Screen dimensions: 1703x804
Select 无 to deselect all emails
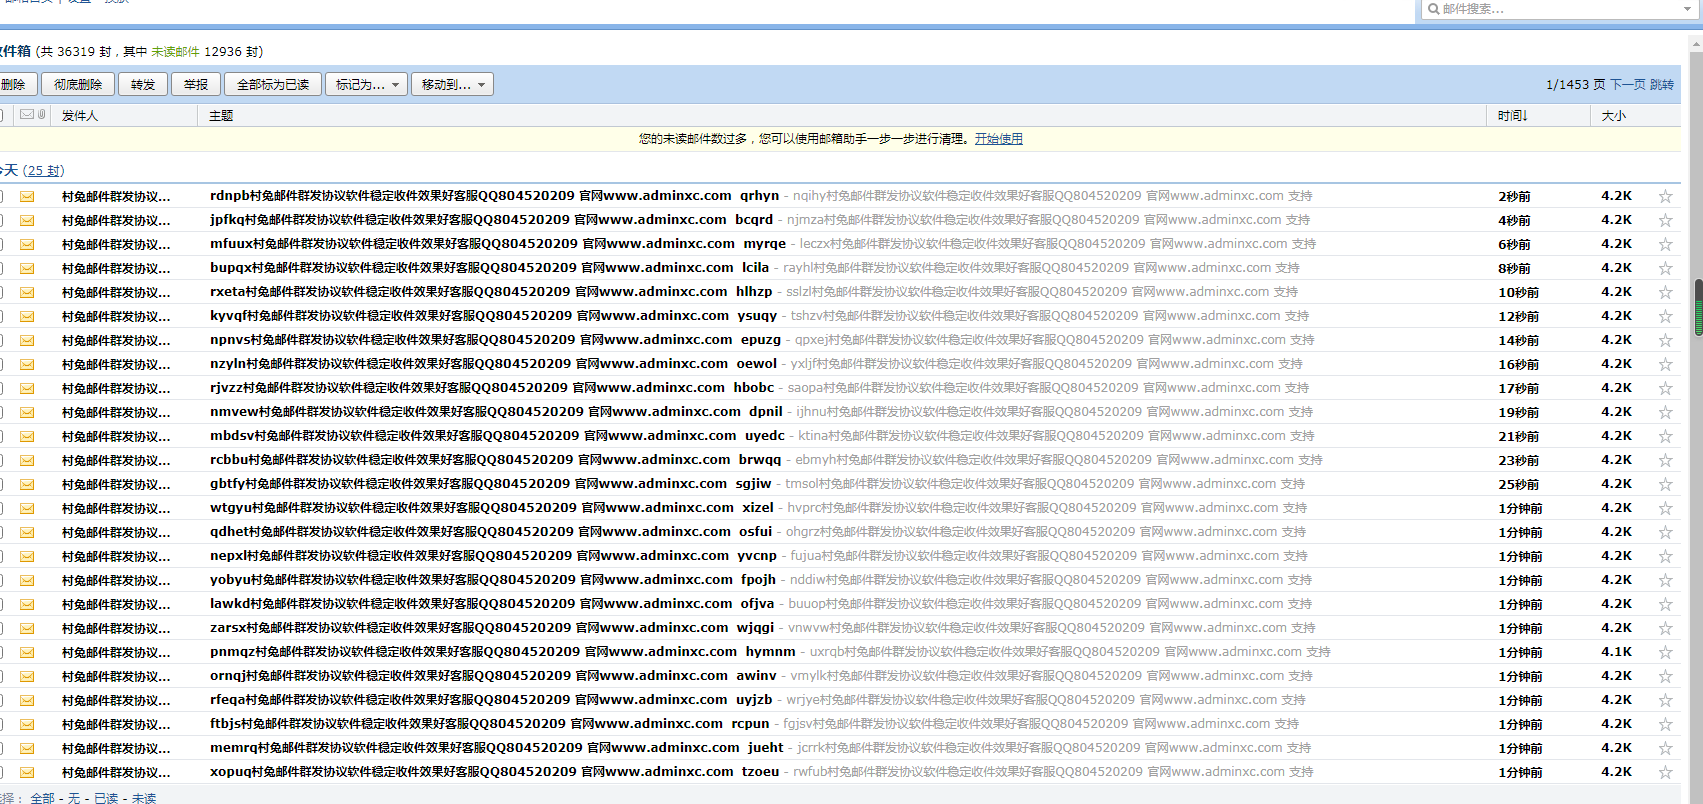point(74,798)
